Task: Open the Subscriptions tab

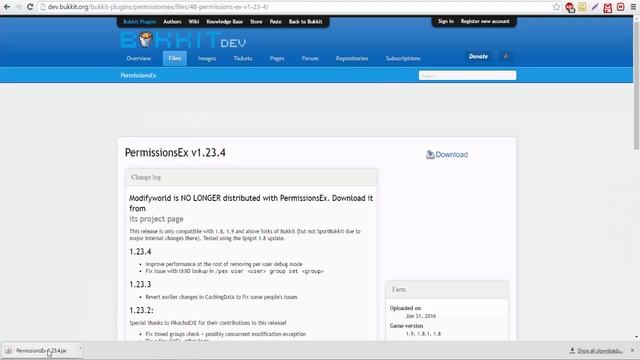Action: pos(403,58)
